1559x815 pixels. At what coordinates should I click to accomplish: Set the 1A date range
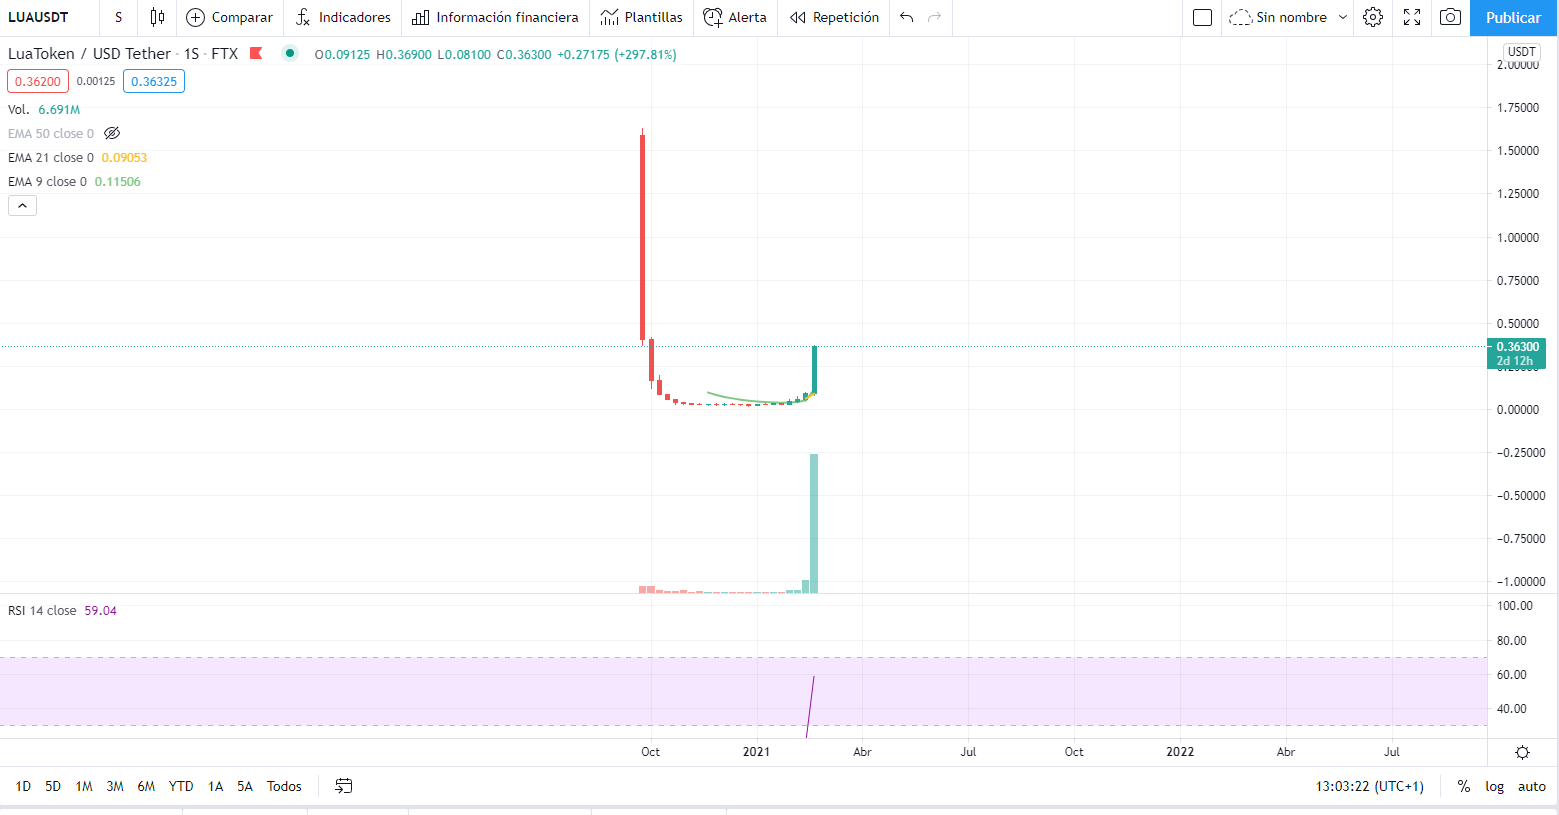pos(215,786)
